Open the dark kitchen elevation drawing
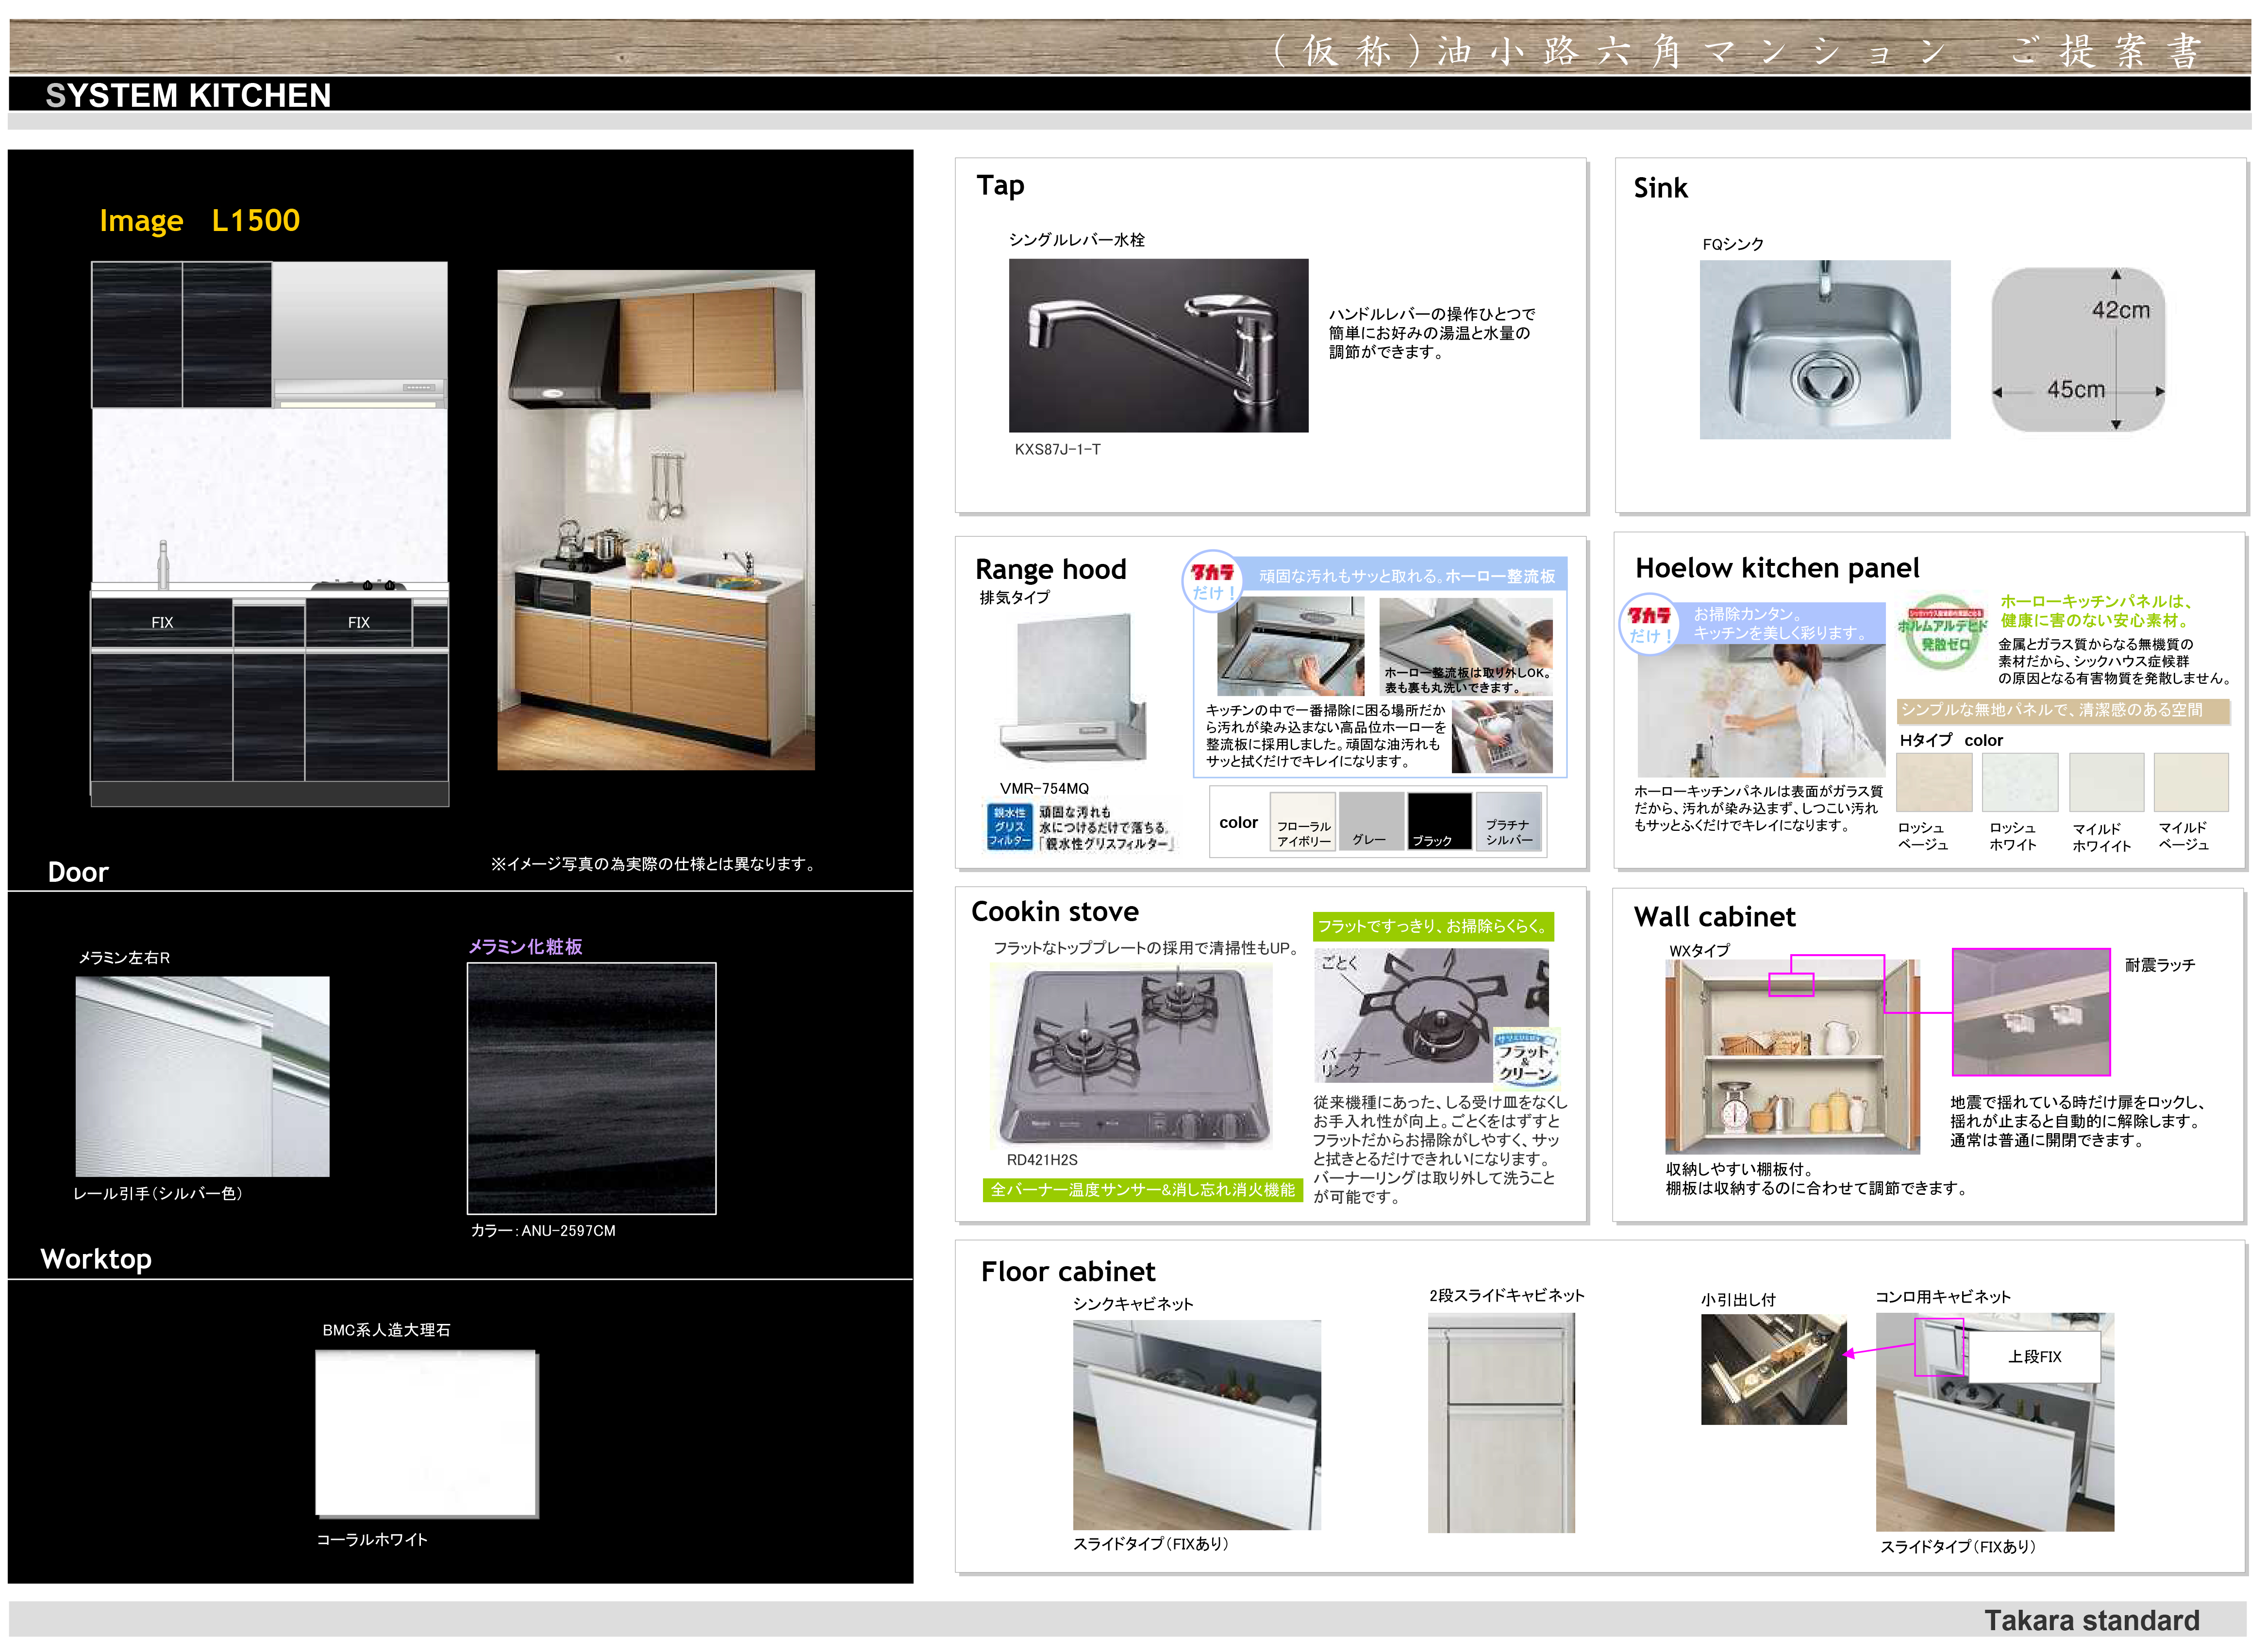The image size is (2266, 1652). point(270,534)
